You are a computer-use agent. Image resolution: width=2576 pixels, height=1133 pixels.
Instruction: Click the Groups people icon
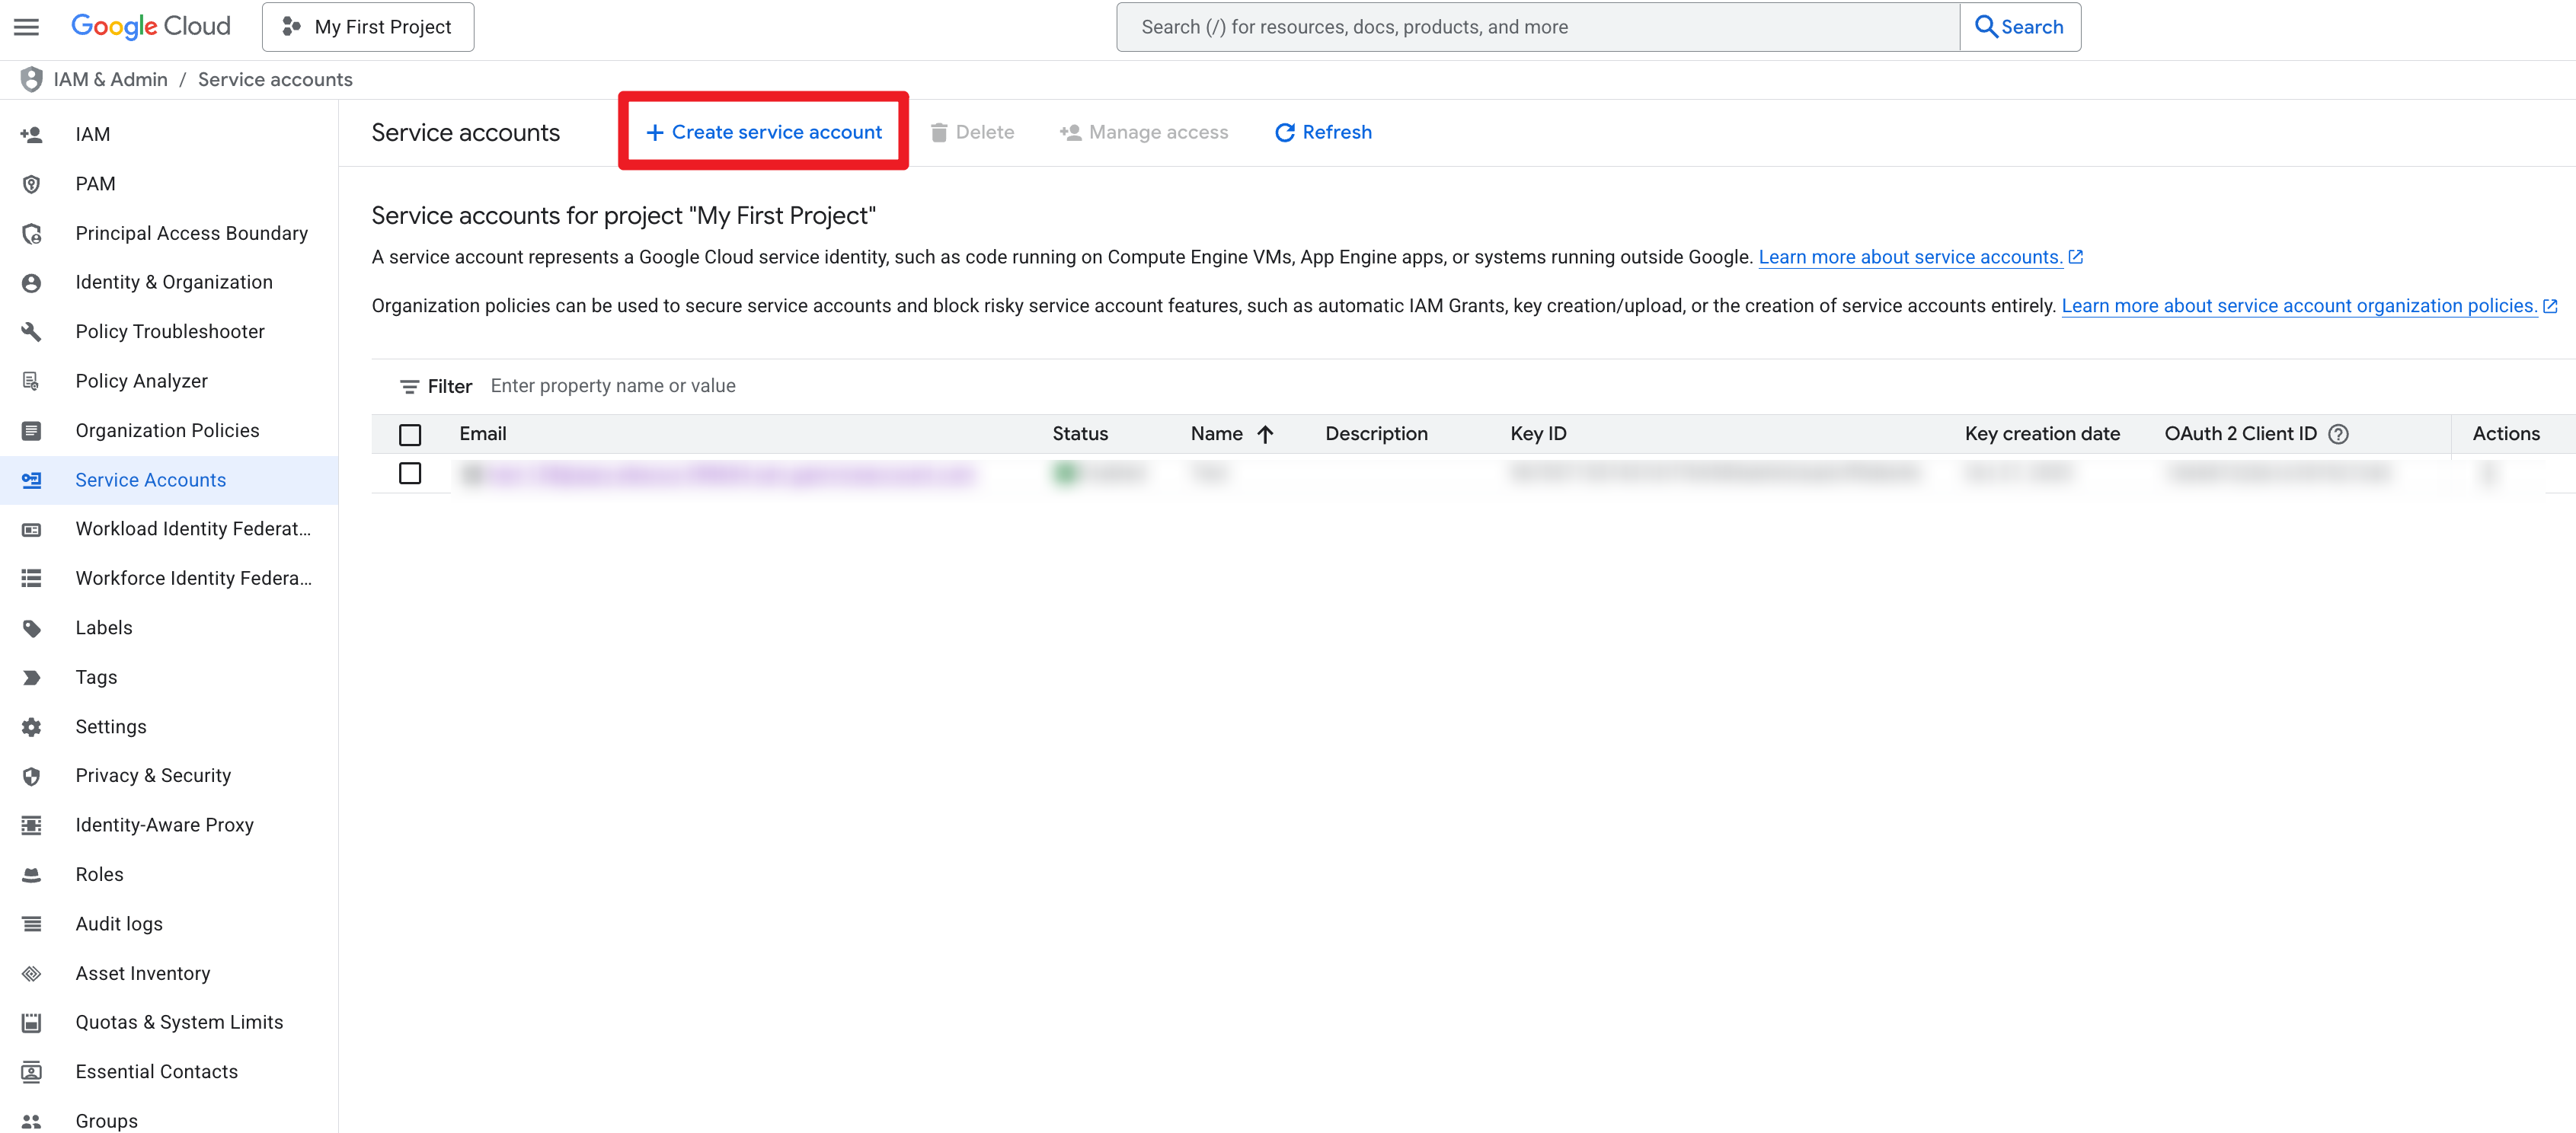click(x=31, y=1121)
